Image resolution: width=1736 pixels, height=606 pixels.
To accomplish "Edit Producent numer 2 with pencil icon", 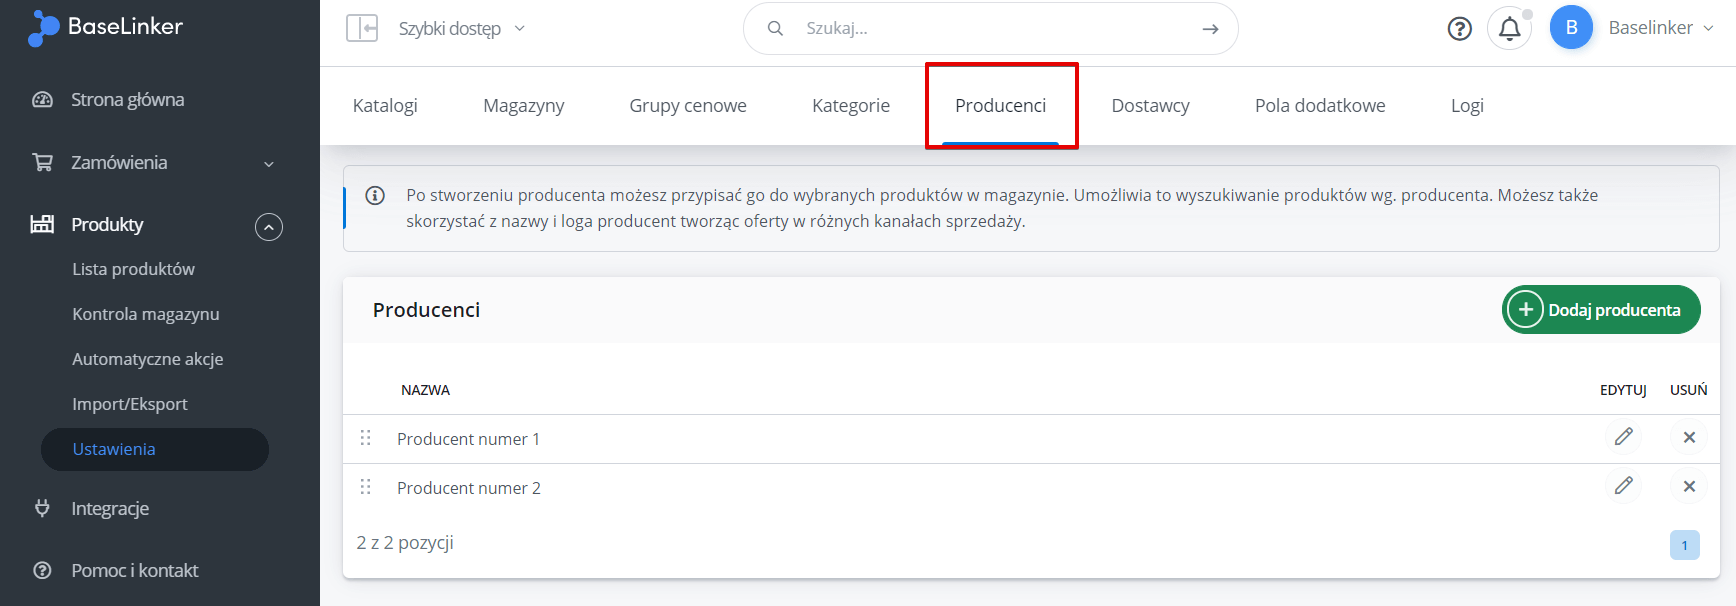I will point(1624,486).
